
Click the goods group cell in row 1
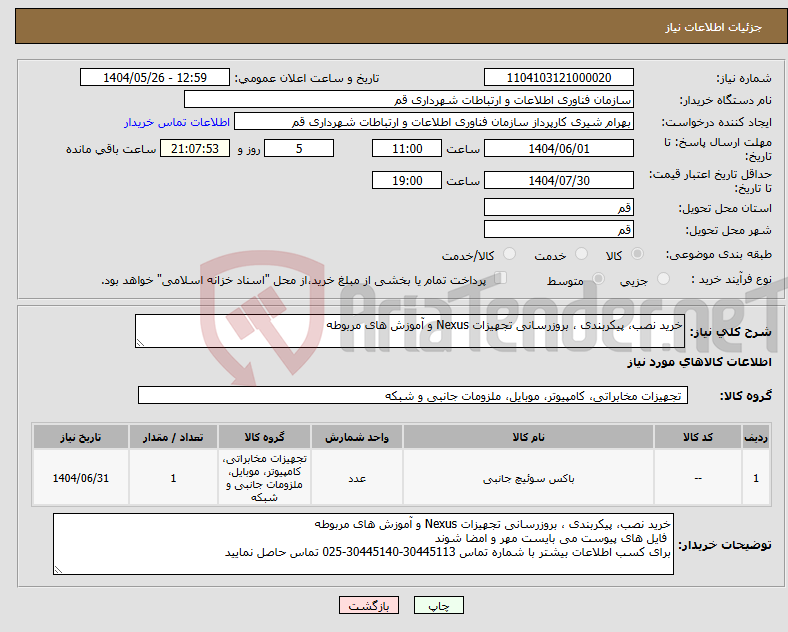tap(264, 478)
